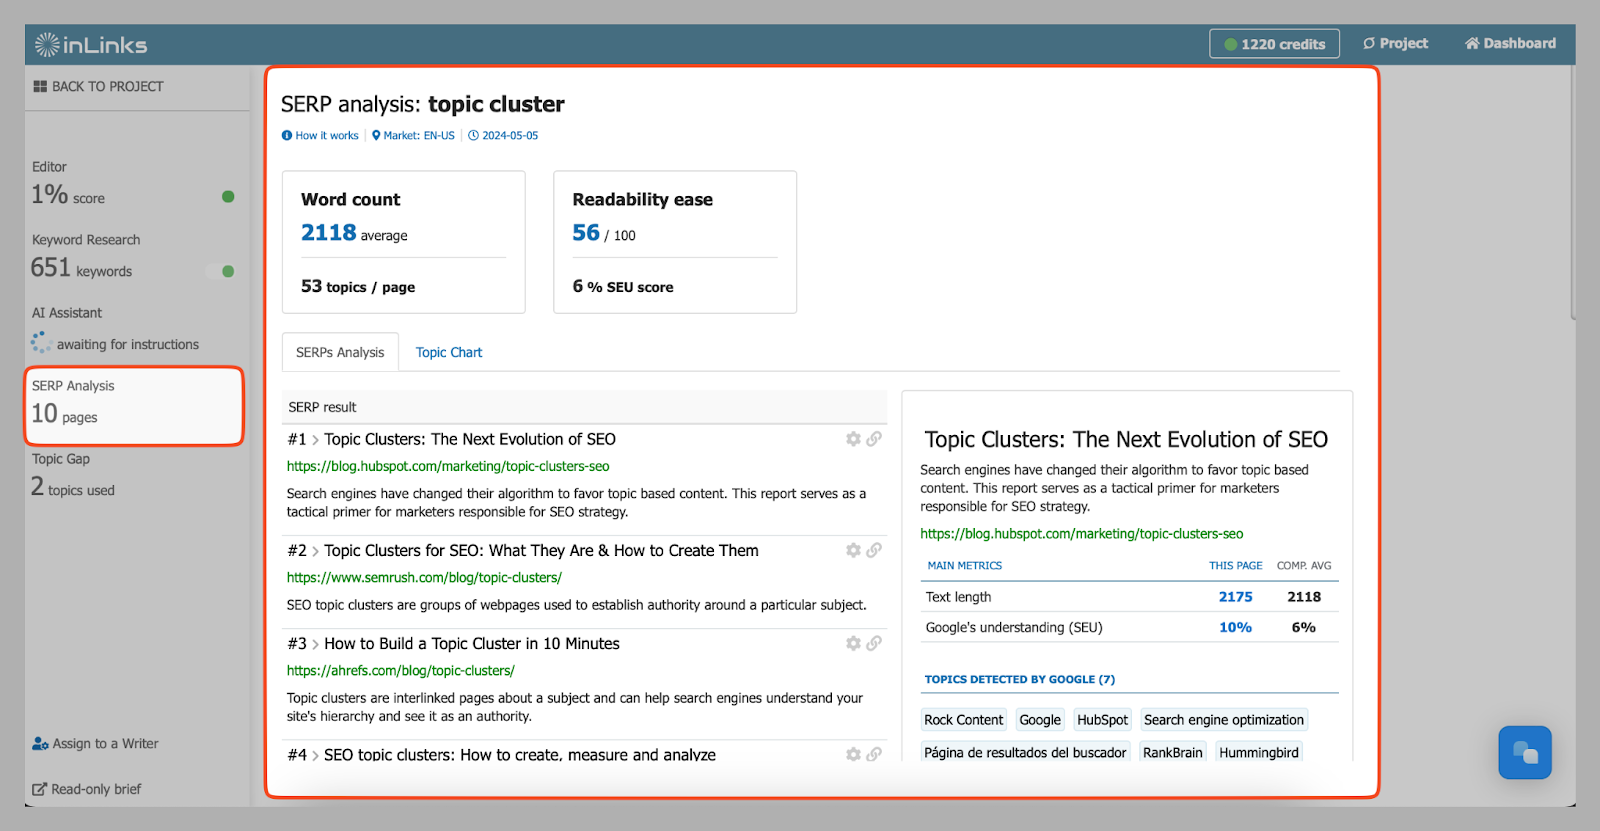Click title Topic Clusters: The Next Evolution of SEO in list
The image size is (1600, 831).
click(x=470, y=439)
